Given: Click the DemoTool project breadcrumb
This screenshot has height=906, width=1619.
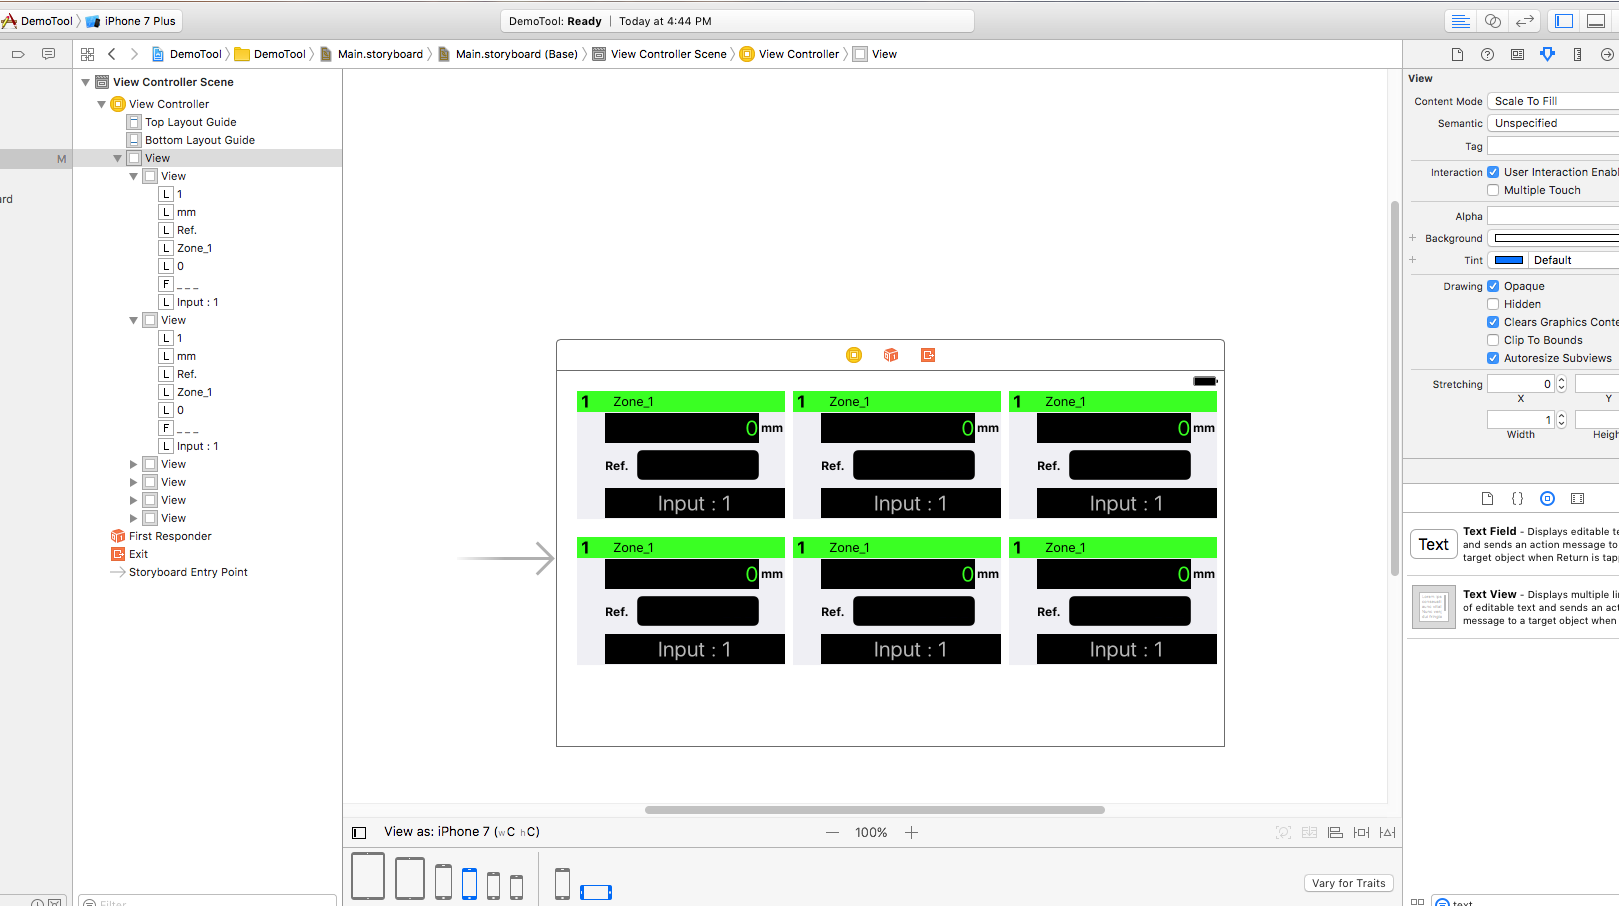Looking at the screenshot, I should 187,54.
